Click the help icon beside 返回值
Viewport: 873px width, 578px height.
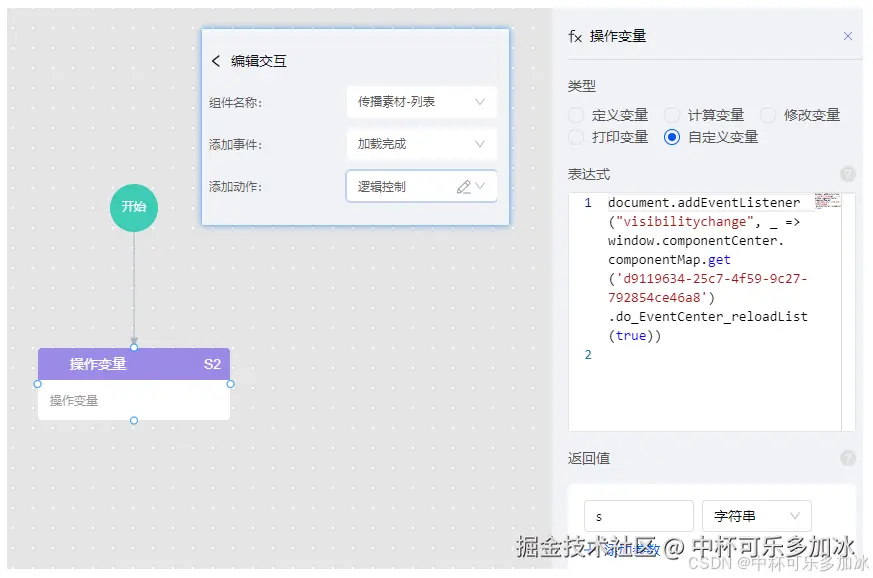[850, 458]
